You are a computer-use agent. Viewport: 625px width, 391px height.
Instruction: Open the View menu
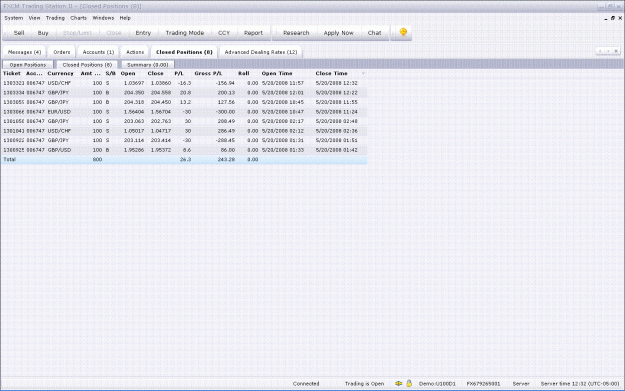point(34,18)
